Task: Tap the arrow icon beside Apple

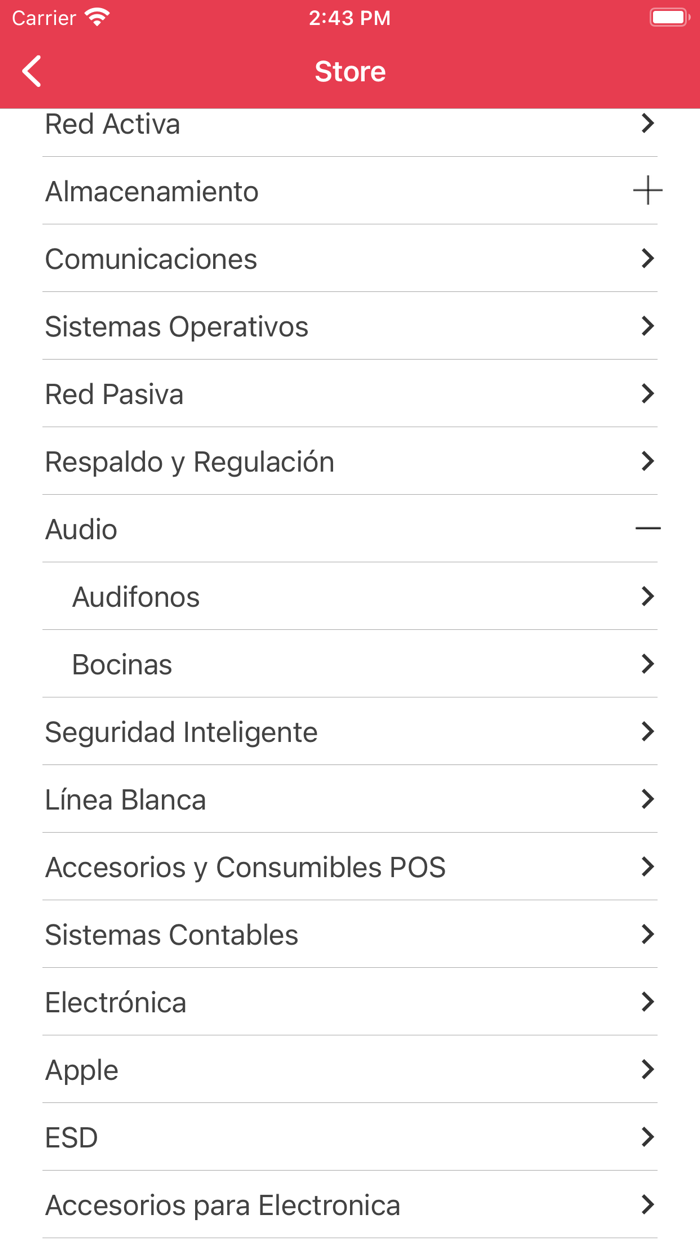Action: [647, 1069]
